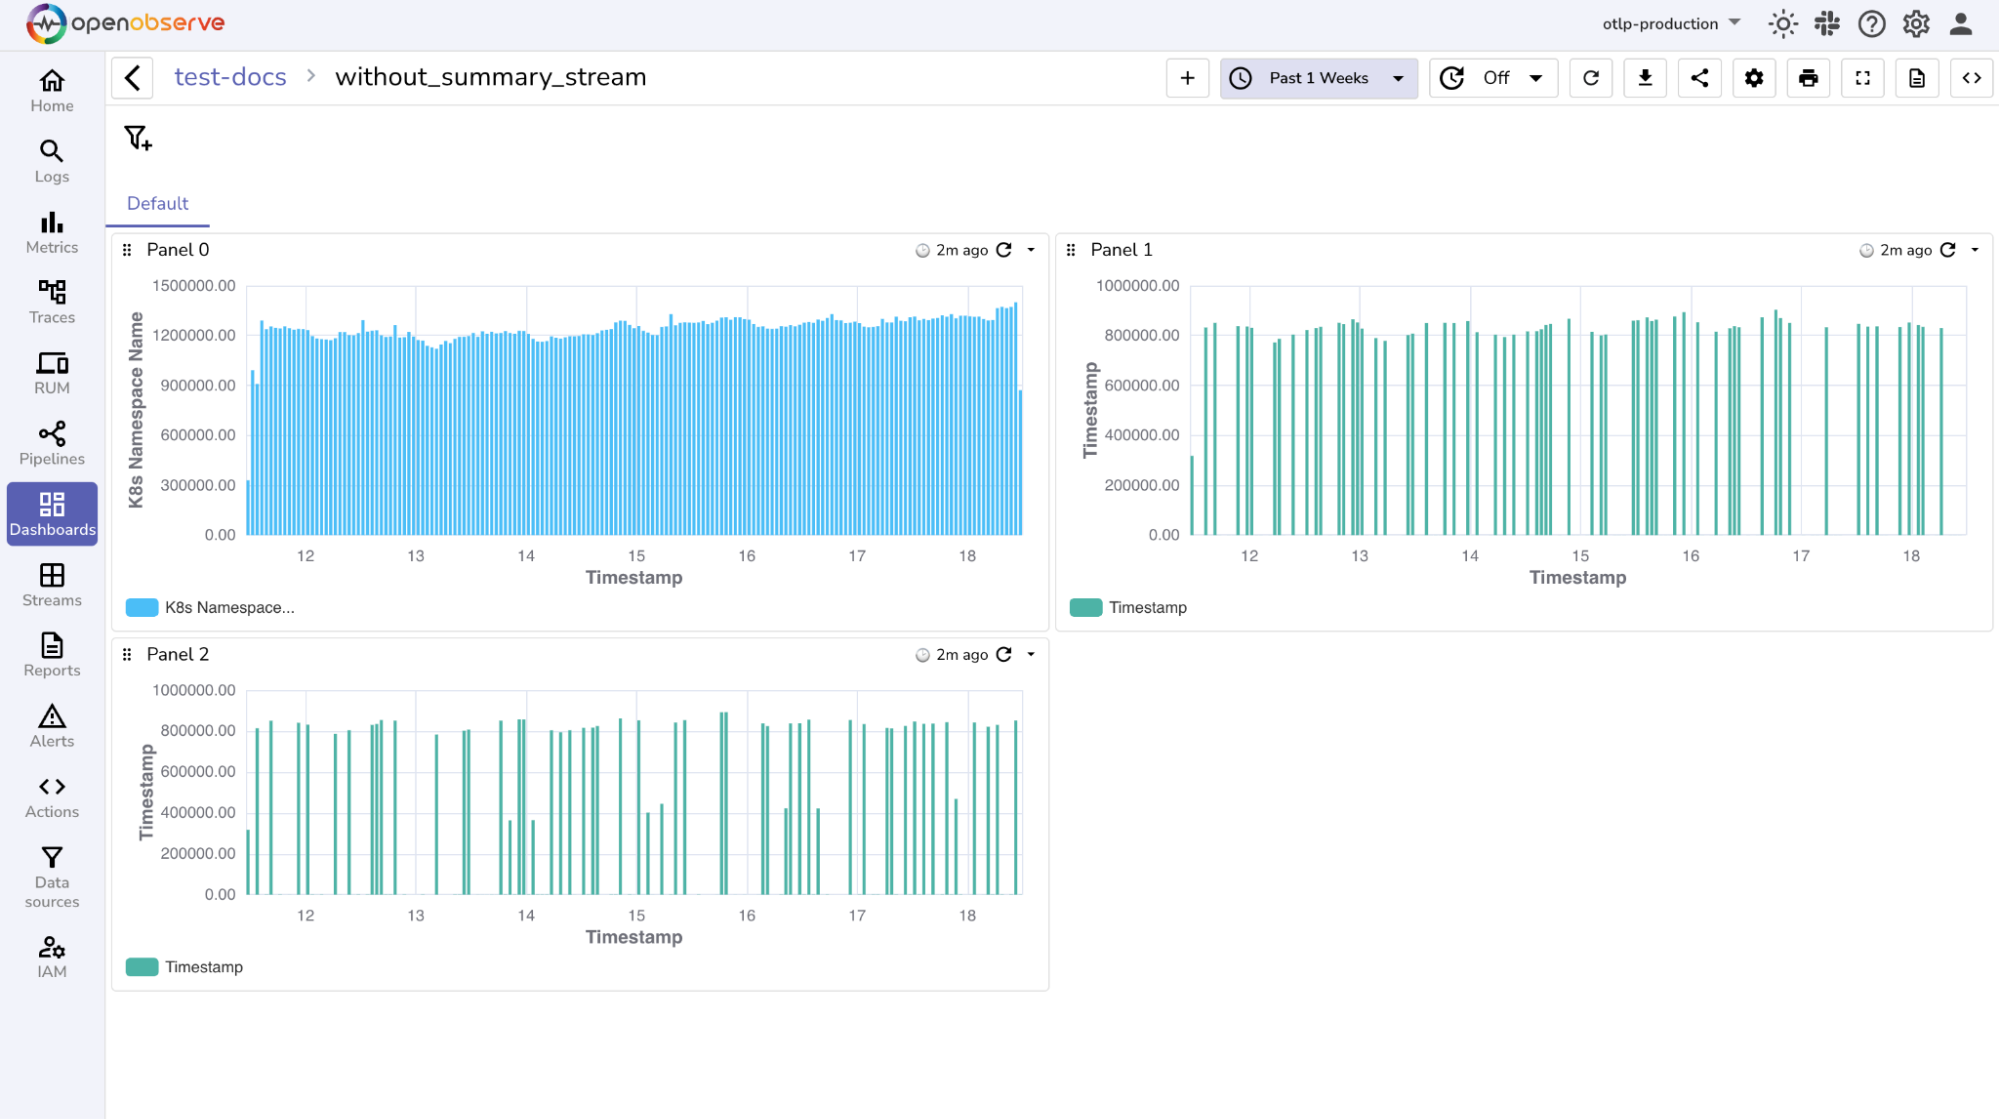The image size is (1999, 1119).
Task: Follow the test-docs breadcrumb link
Action: [230, 77]
